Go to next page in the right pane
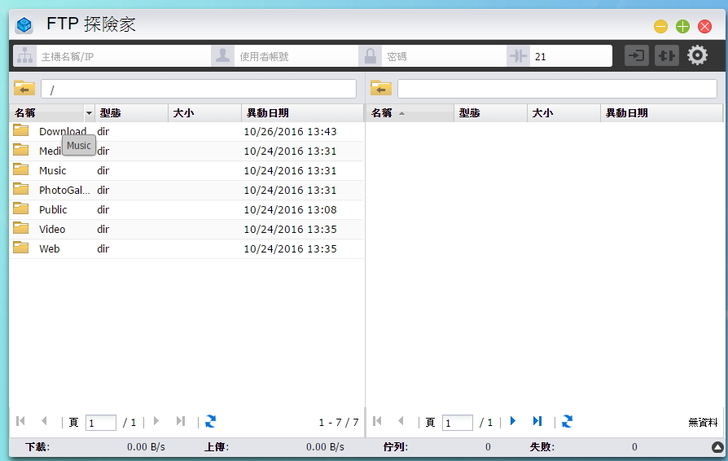The height and width of the screenshot is (461, 728). (x=513, y=422)
